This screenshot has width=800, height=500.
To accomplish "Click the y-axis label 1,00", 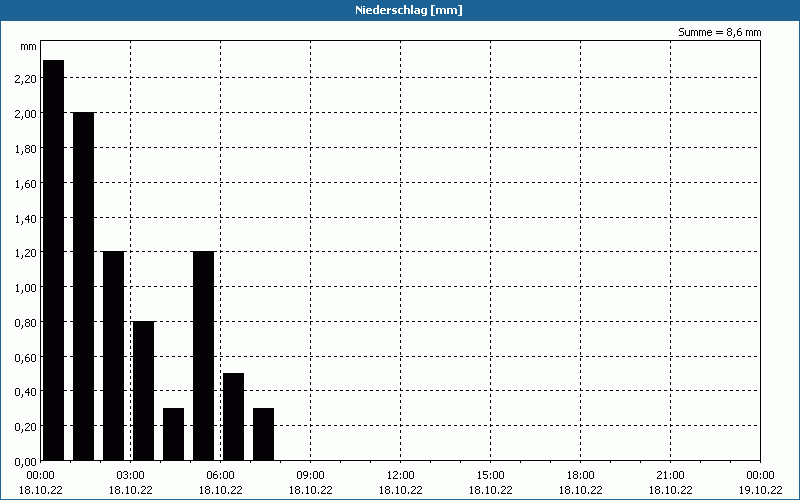I will (26, 288).
